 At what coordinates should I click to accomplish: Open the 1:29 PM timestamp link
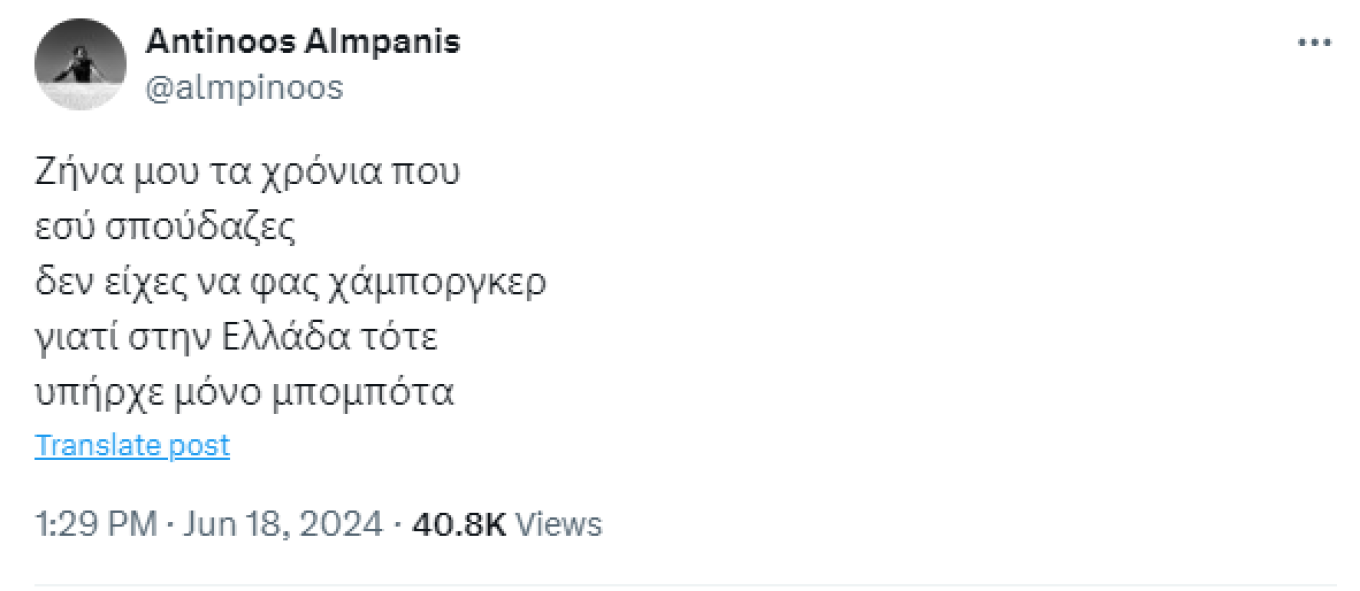[96, 525]
